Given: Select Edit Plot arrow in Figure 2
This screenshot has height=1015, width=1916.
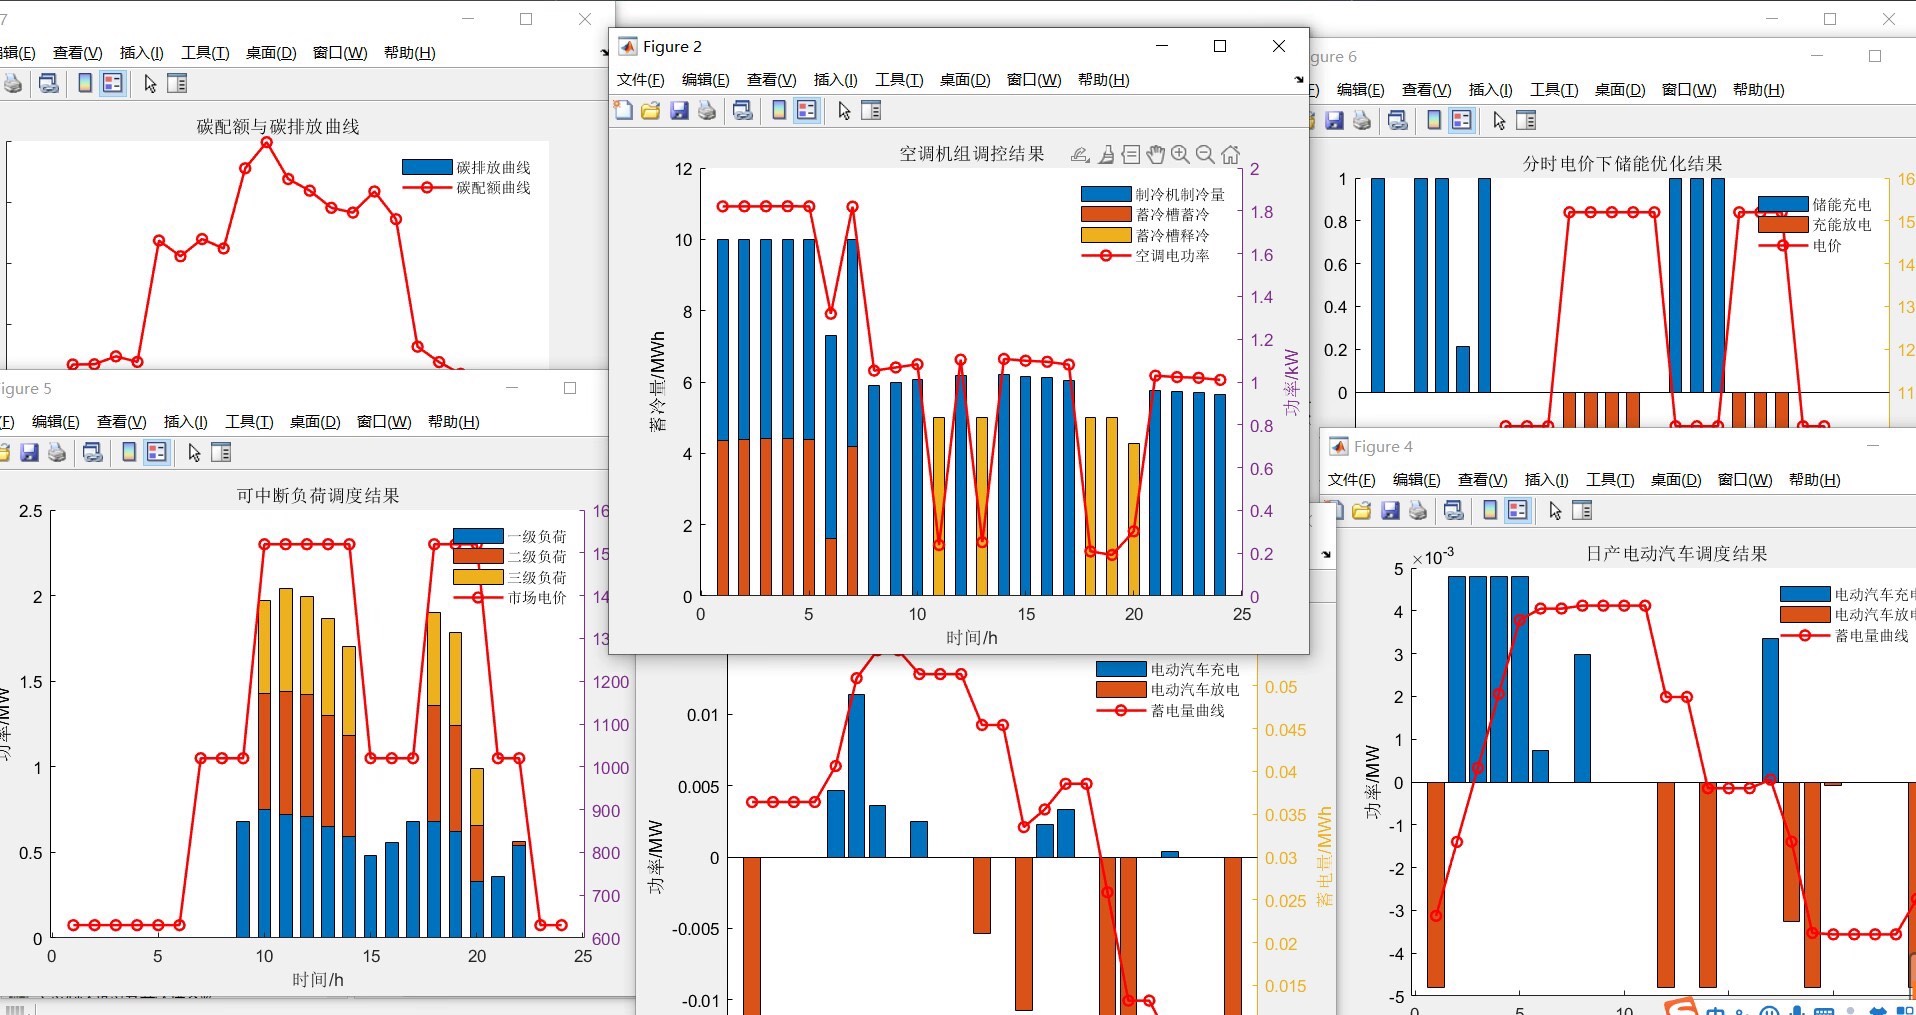Looking at the screenshot, I should point(844,111).
